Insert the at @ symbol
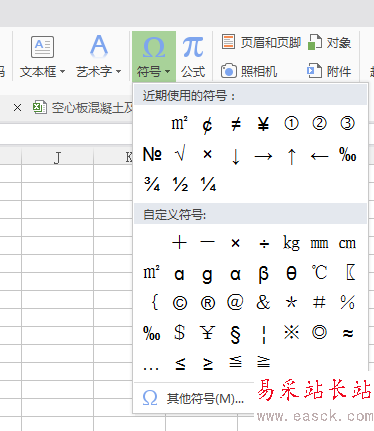Screen dimensions: 374x431 tap(235, 303)
